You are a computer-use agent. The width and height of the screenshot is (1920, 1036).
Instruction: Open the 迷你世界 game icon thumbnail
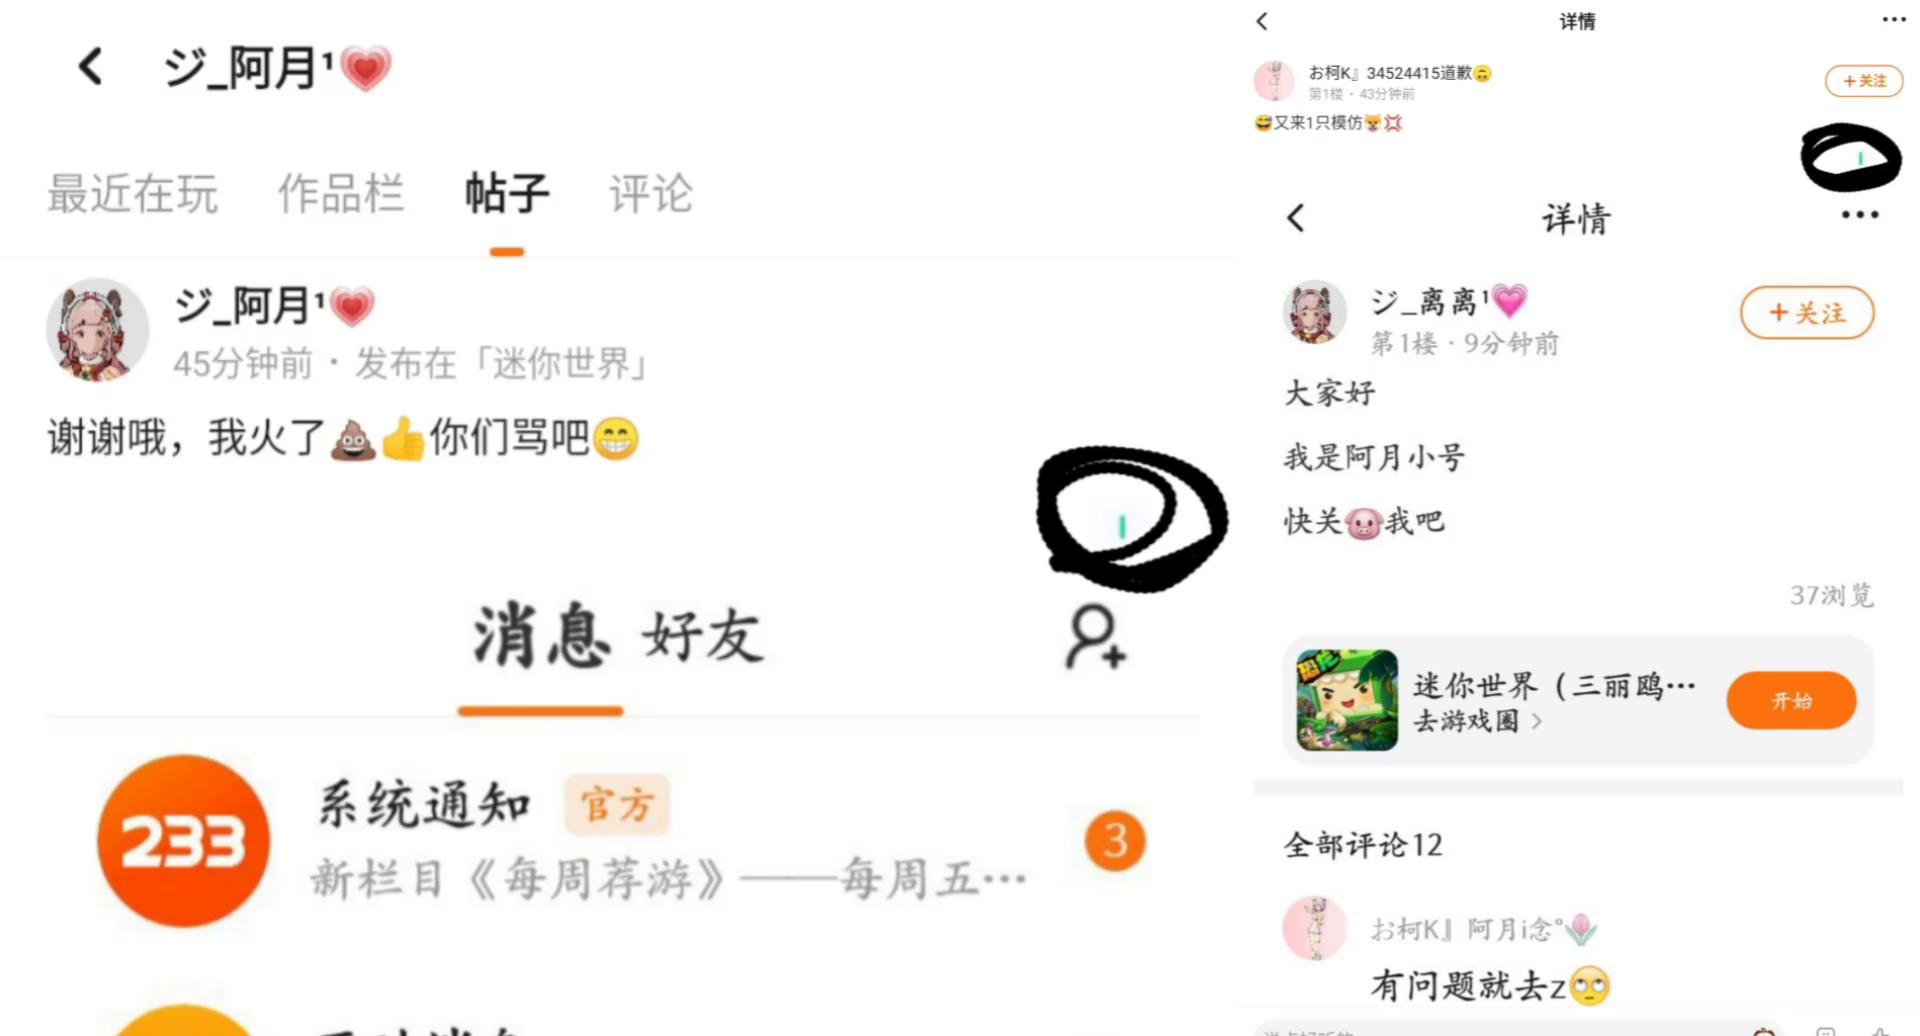(x=1347, y=700)
